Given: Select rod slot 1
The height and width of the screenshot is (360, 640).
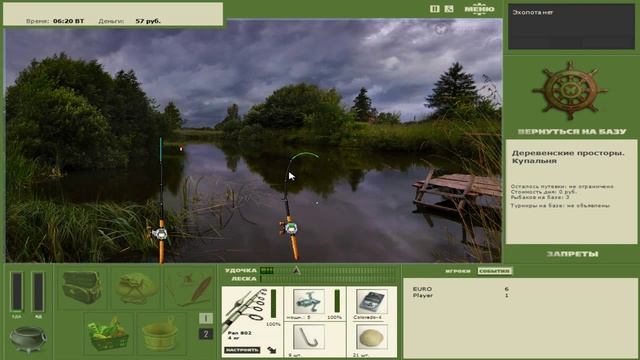Looking at the screenshot, I should tap(206, 318).
